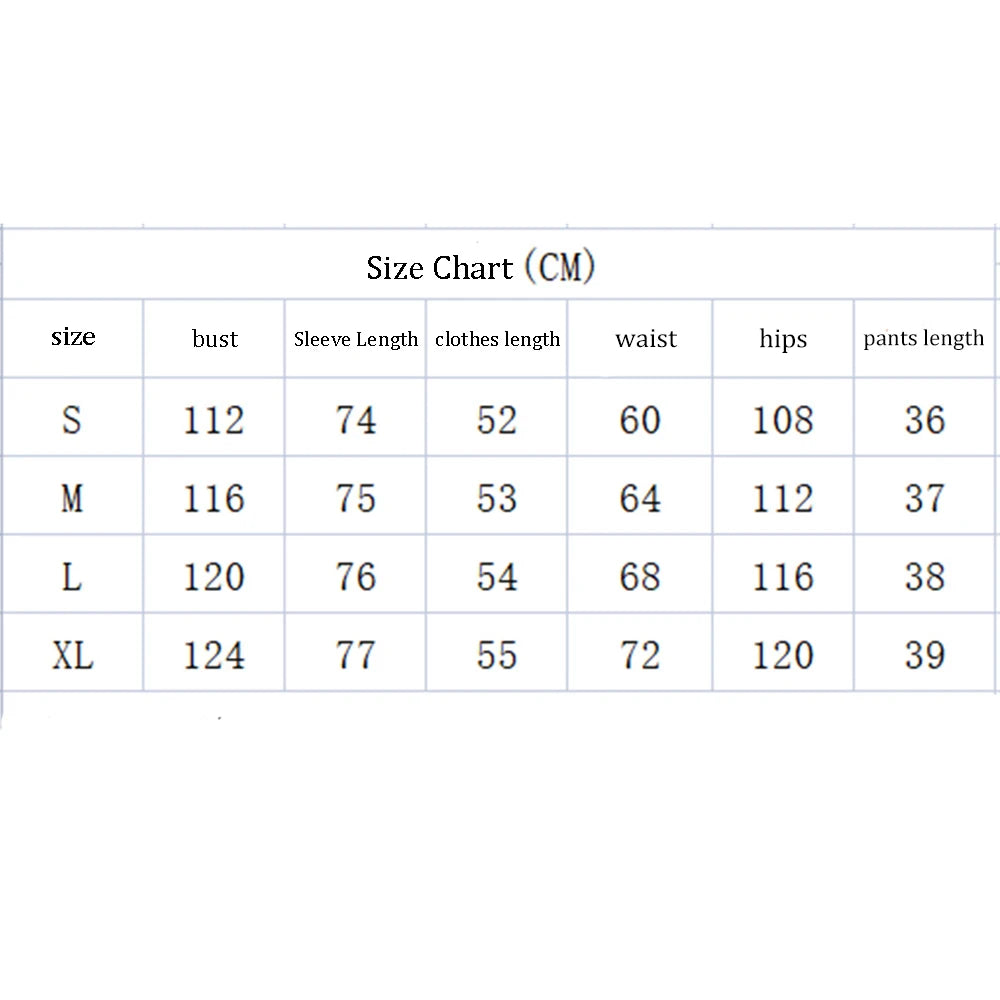Select the hips column header

(x=783, y=339)
